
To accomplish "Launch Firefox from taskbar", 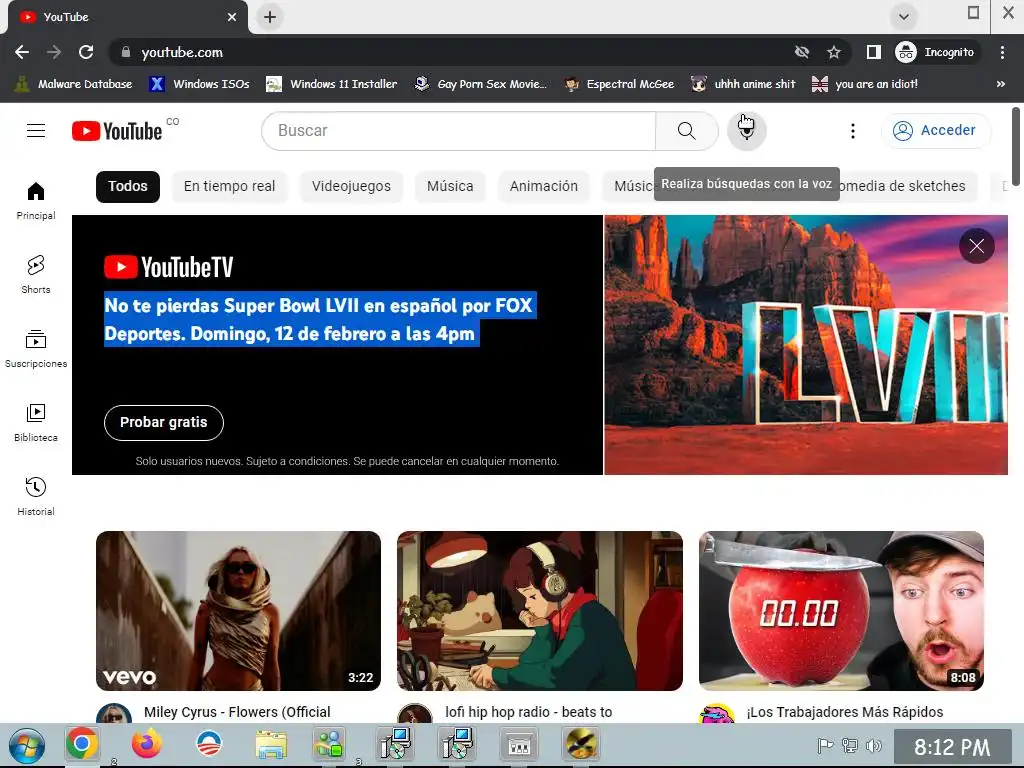I will [147, 744].
